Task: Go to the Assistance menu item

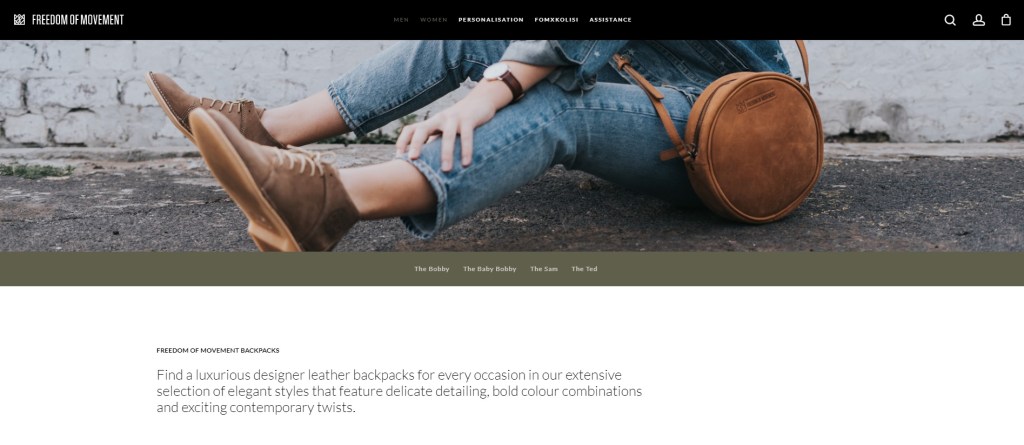Action: point(611,20)
